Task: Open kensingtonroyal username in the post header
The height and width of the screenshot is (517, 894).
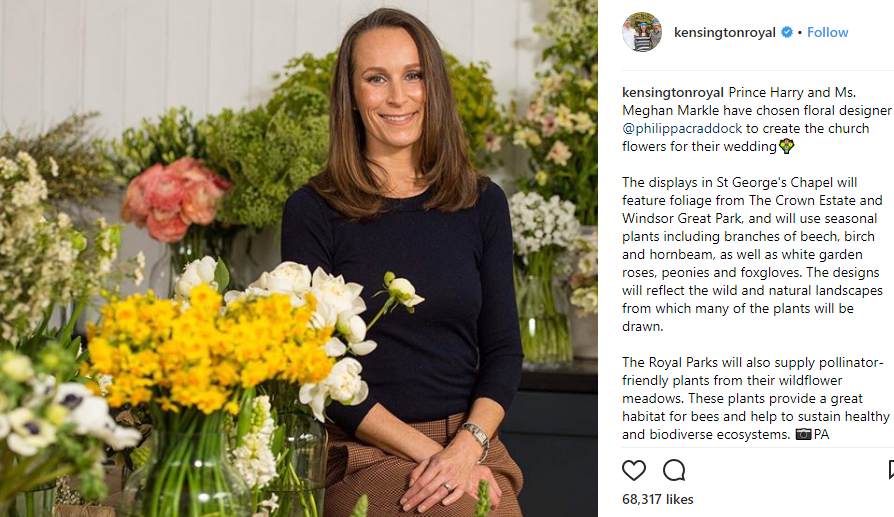Action: (725, 32)
